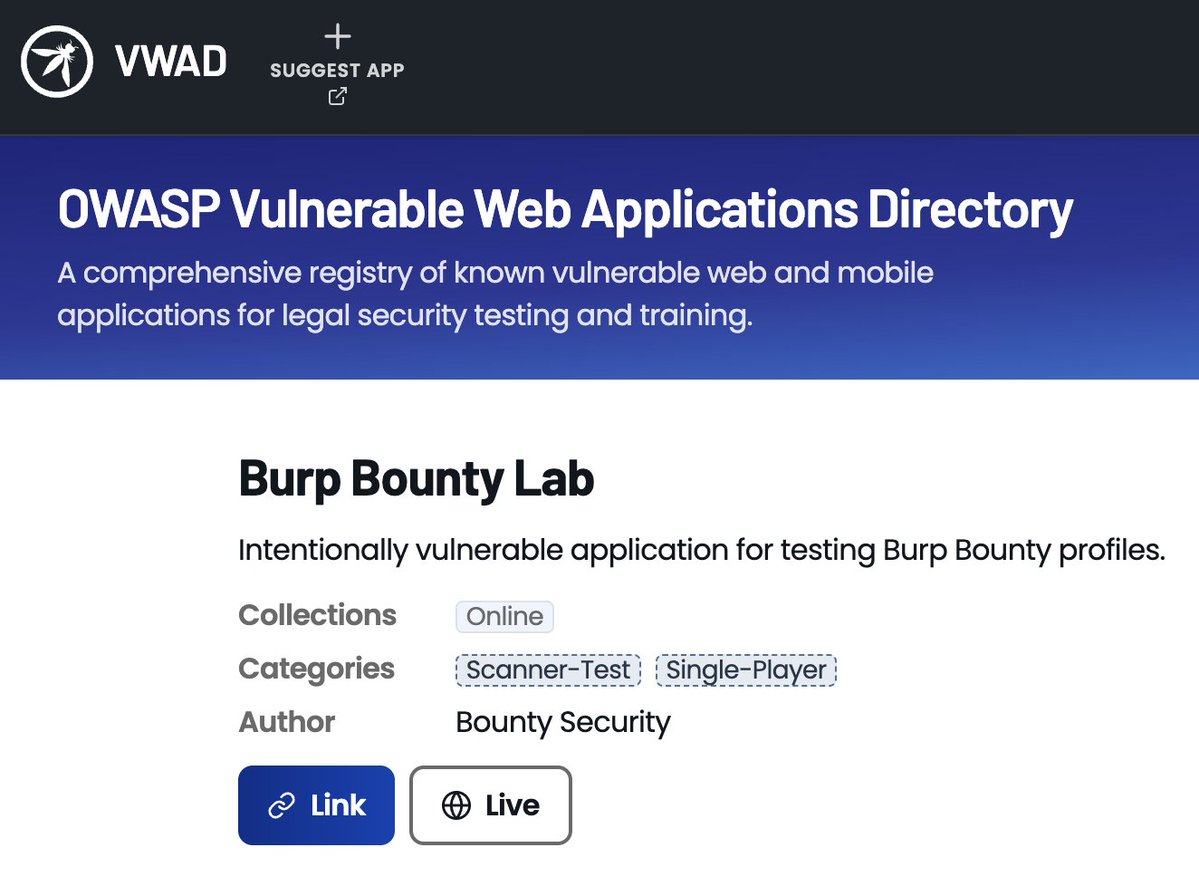Click the Bounty Security author name
1199x886 pixels.
coord(563,722)
